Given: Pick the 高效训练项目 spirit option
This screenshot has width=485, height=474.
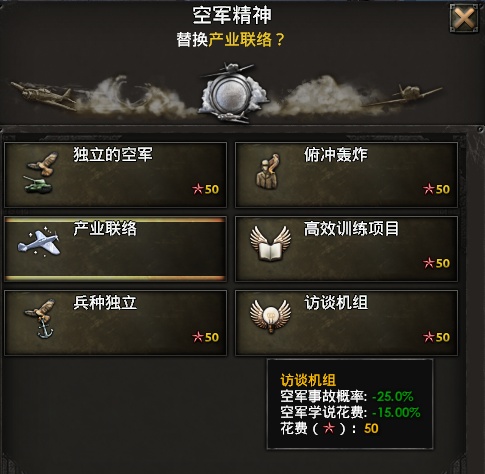Looking at the screenshot, I should point(346,249).
